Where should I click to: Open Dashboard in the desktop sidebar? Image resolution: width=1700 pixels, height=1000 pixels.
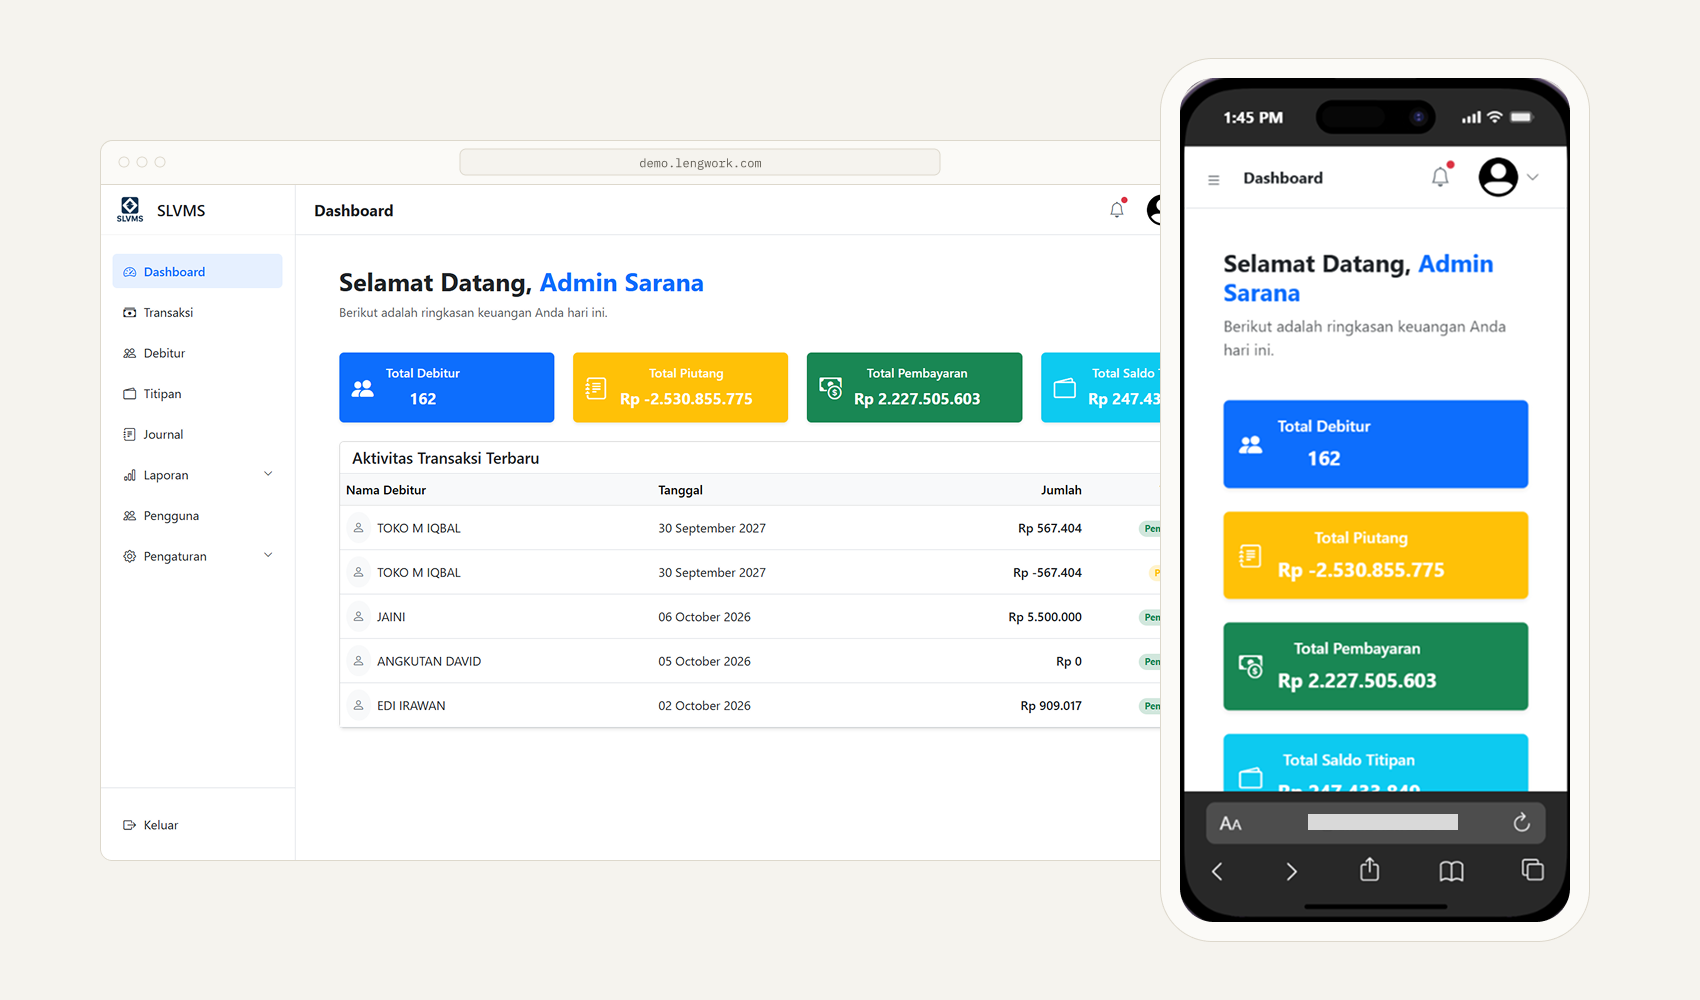(x=197, y=271)
